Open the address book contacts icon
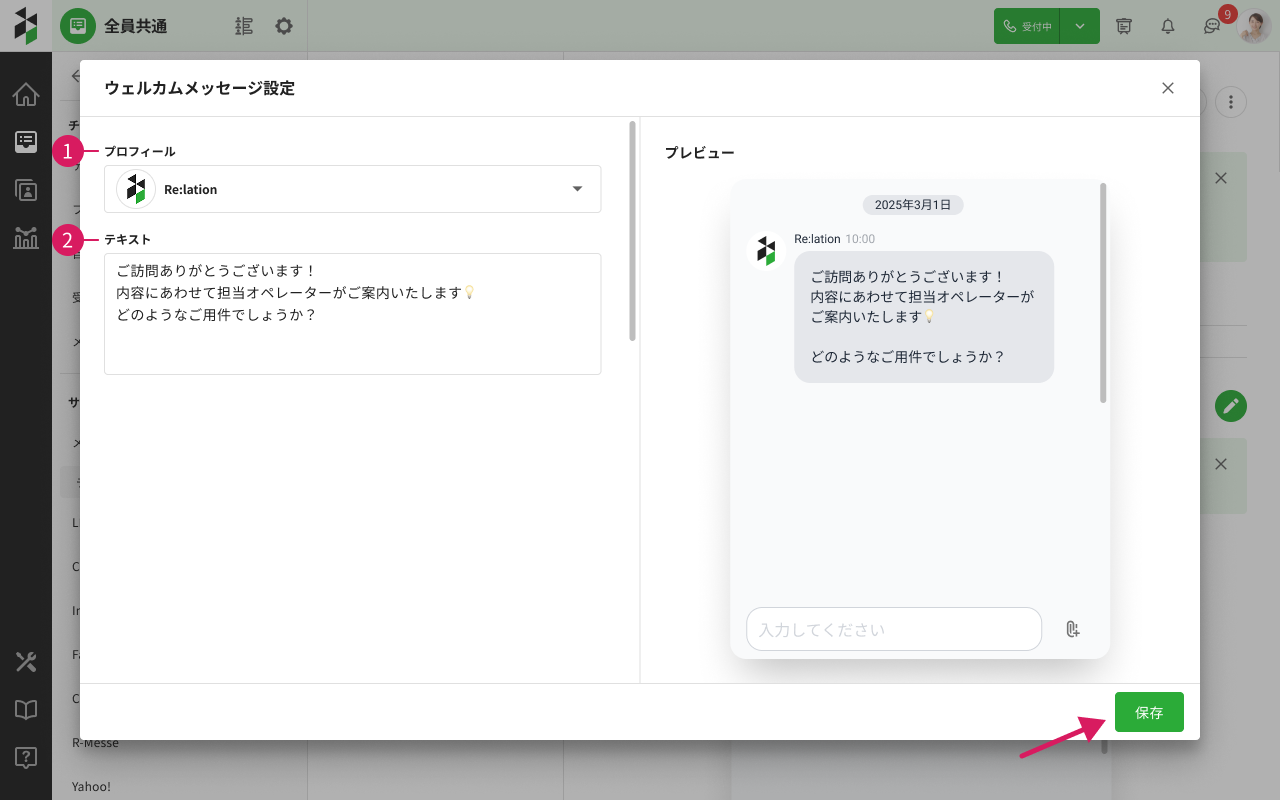This screenshot has height=805, width=1280. (x=26, y=190)
